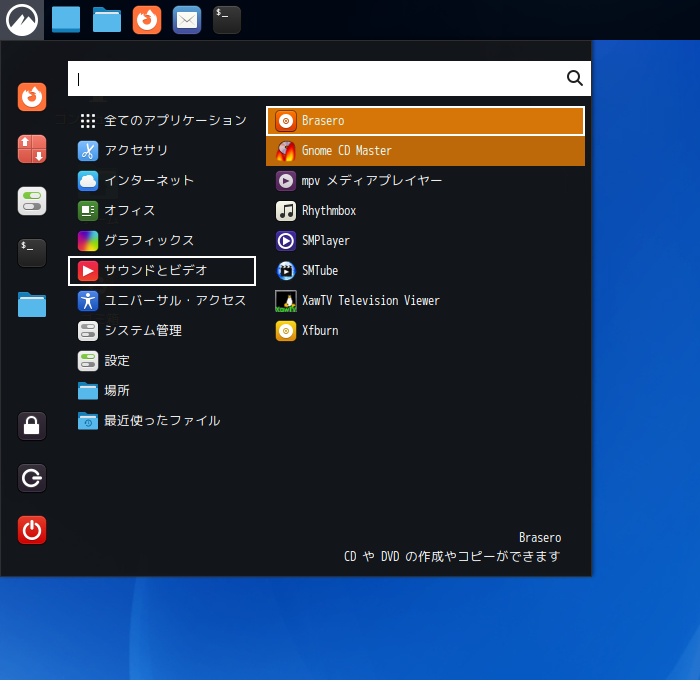Click the red power off button
700x680 pixels.
coord(32,530)
